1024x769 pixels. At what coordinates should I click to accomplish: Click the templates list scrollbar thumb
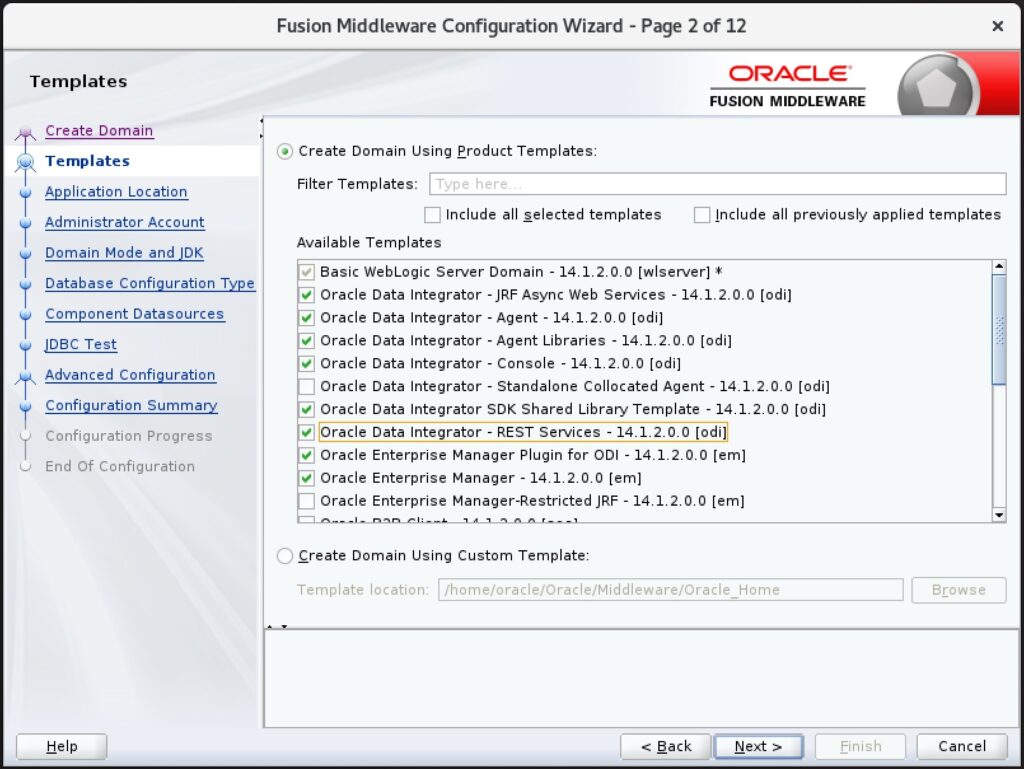point(999,330)
